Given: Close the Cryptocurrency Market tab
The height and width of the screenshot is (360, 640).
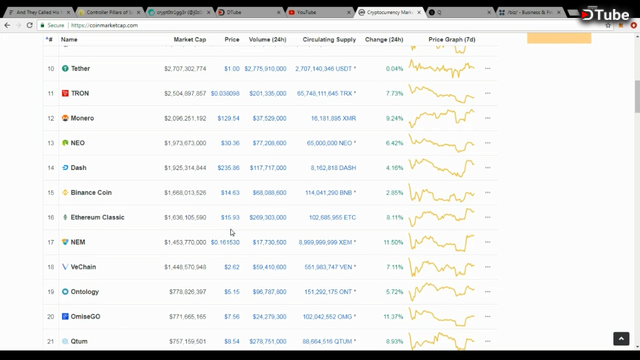Looking at the screenshot, I should tap(419, 13).
